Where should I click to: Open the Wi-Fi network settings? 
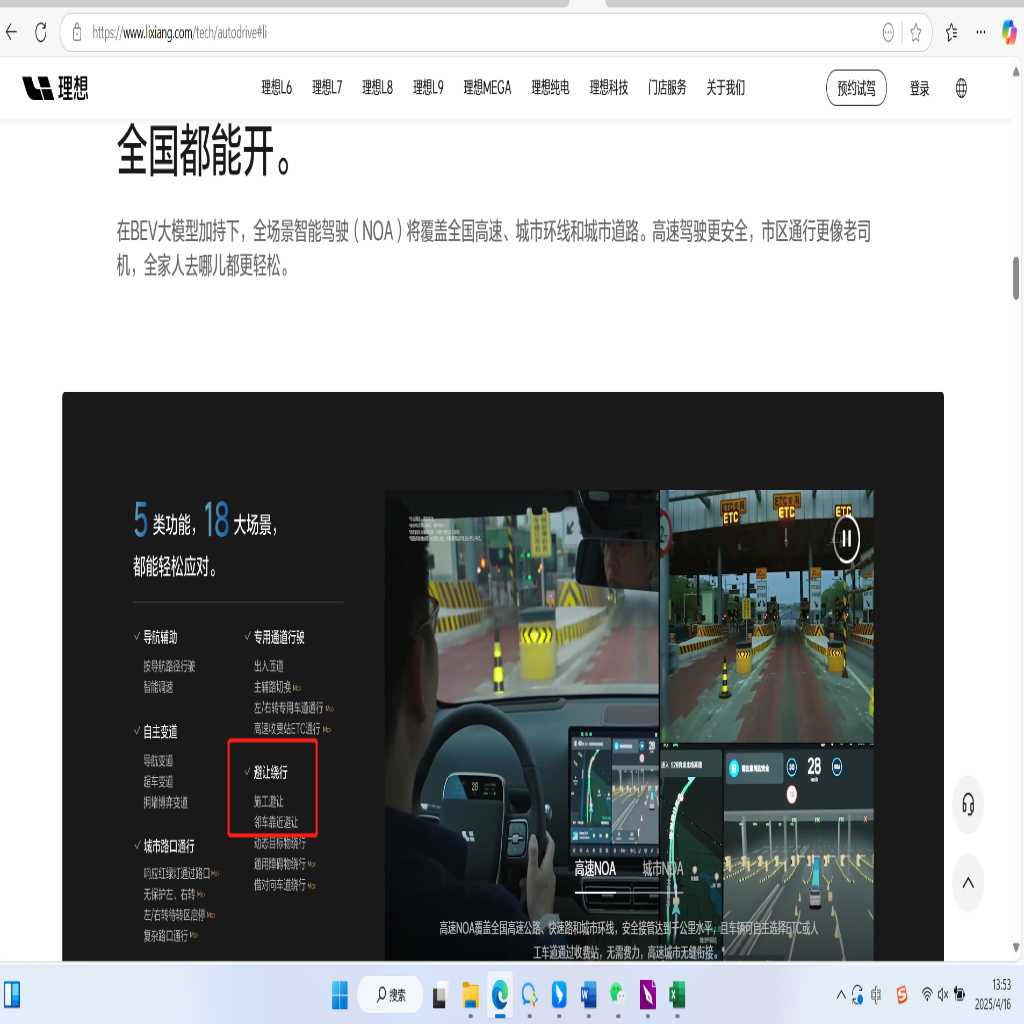click(x=927, y=995)
